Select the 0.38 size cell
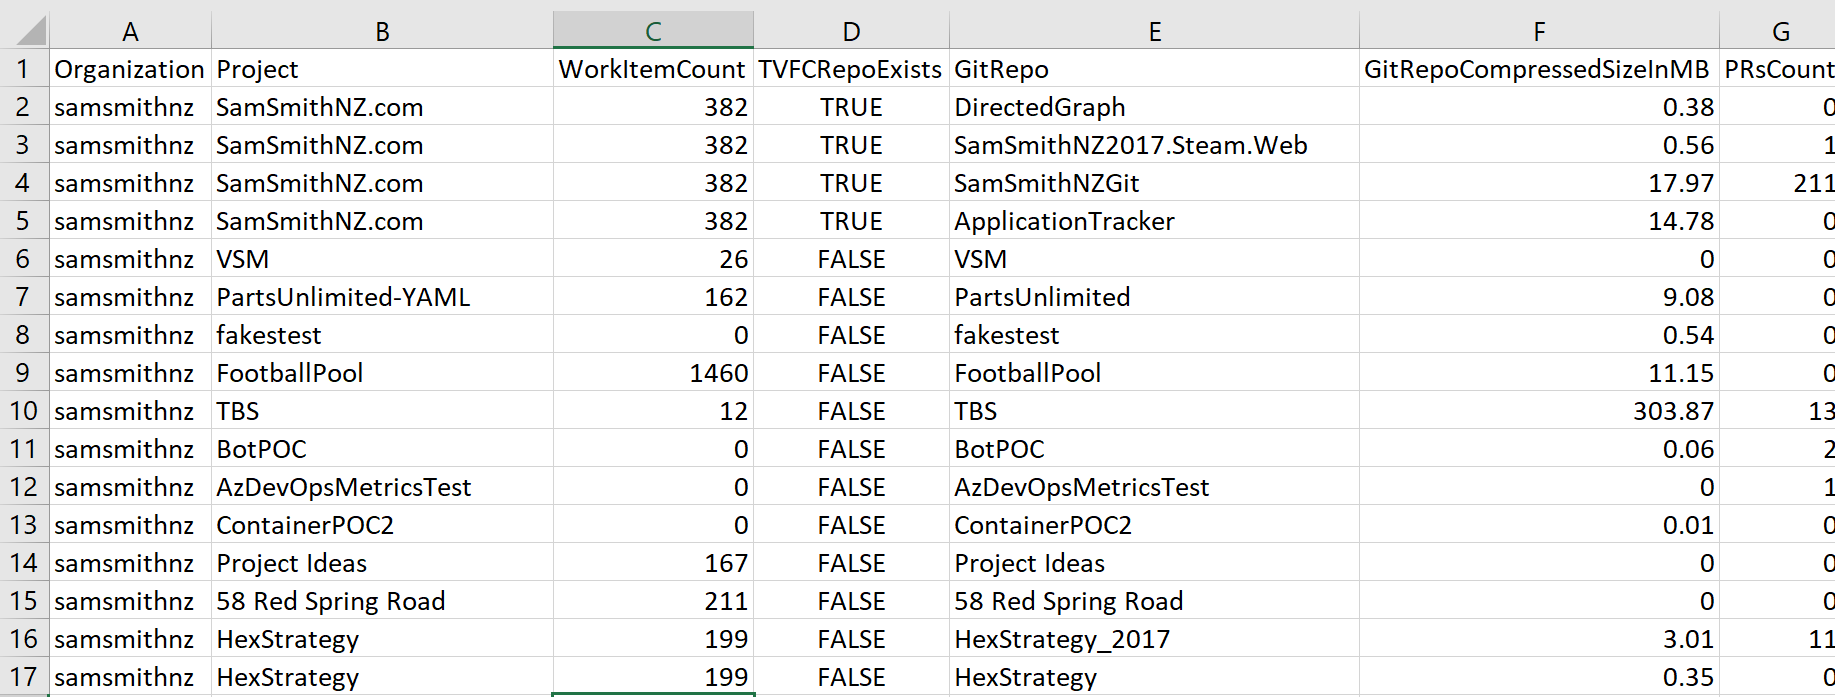The height and width of the screenshot is (697, 1835). (1539, 107)
